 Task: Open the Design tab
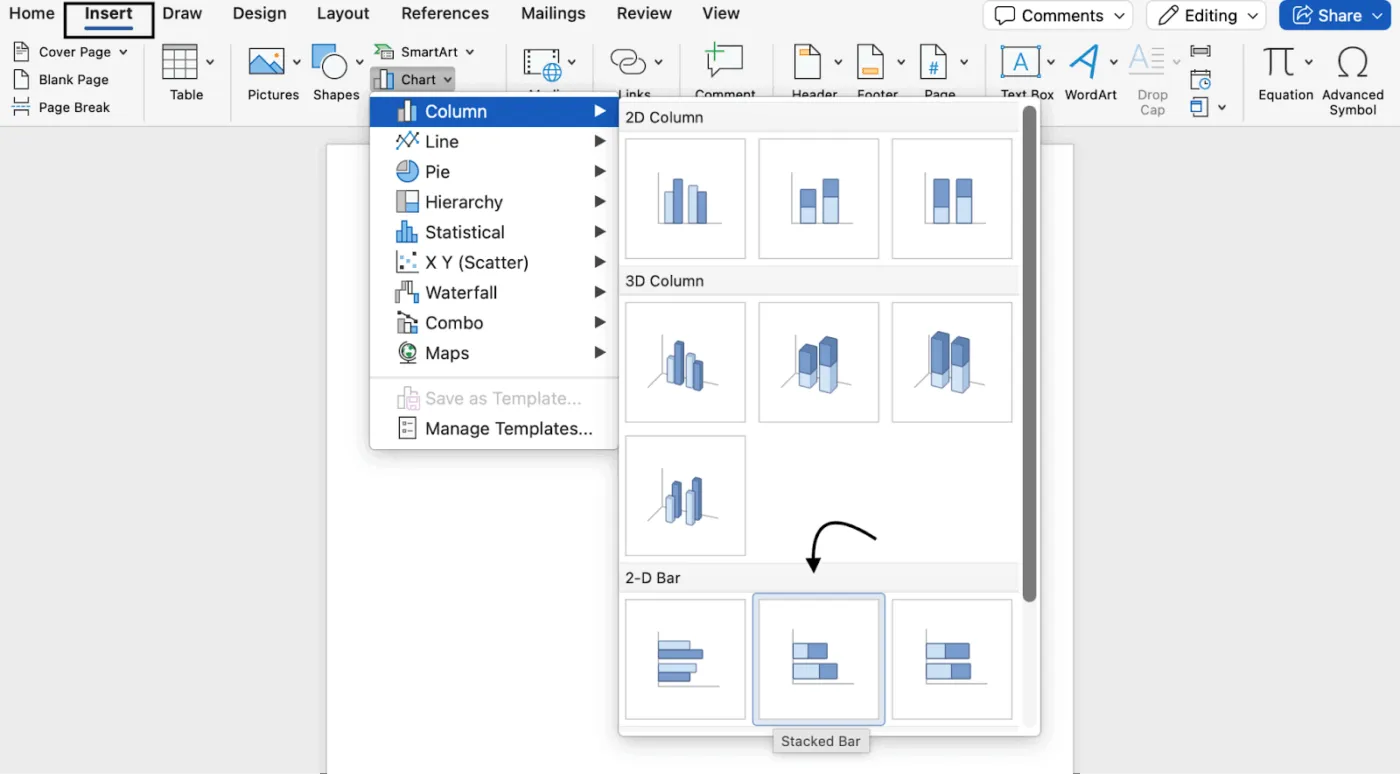[x=259, y=14]
